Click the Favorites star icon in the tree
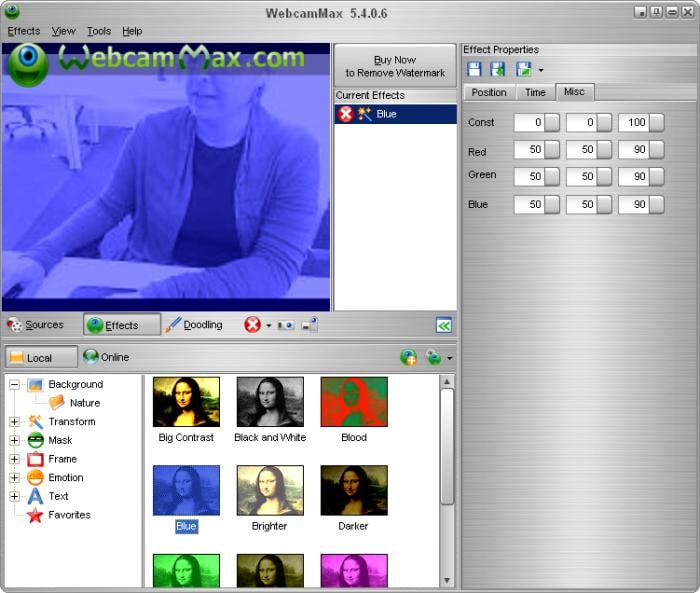This screenshot has height=593, width=700. coord(35,515)
